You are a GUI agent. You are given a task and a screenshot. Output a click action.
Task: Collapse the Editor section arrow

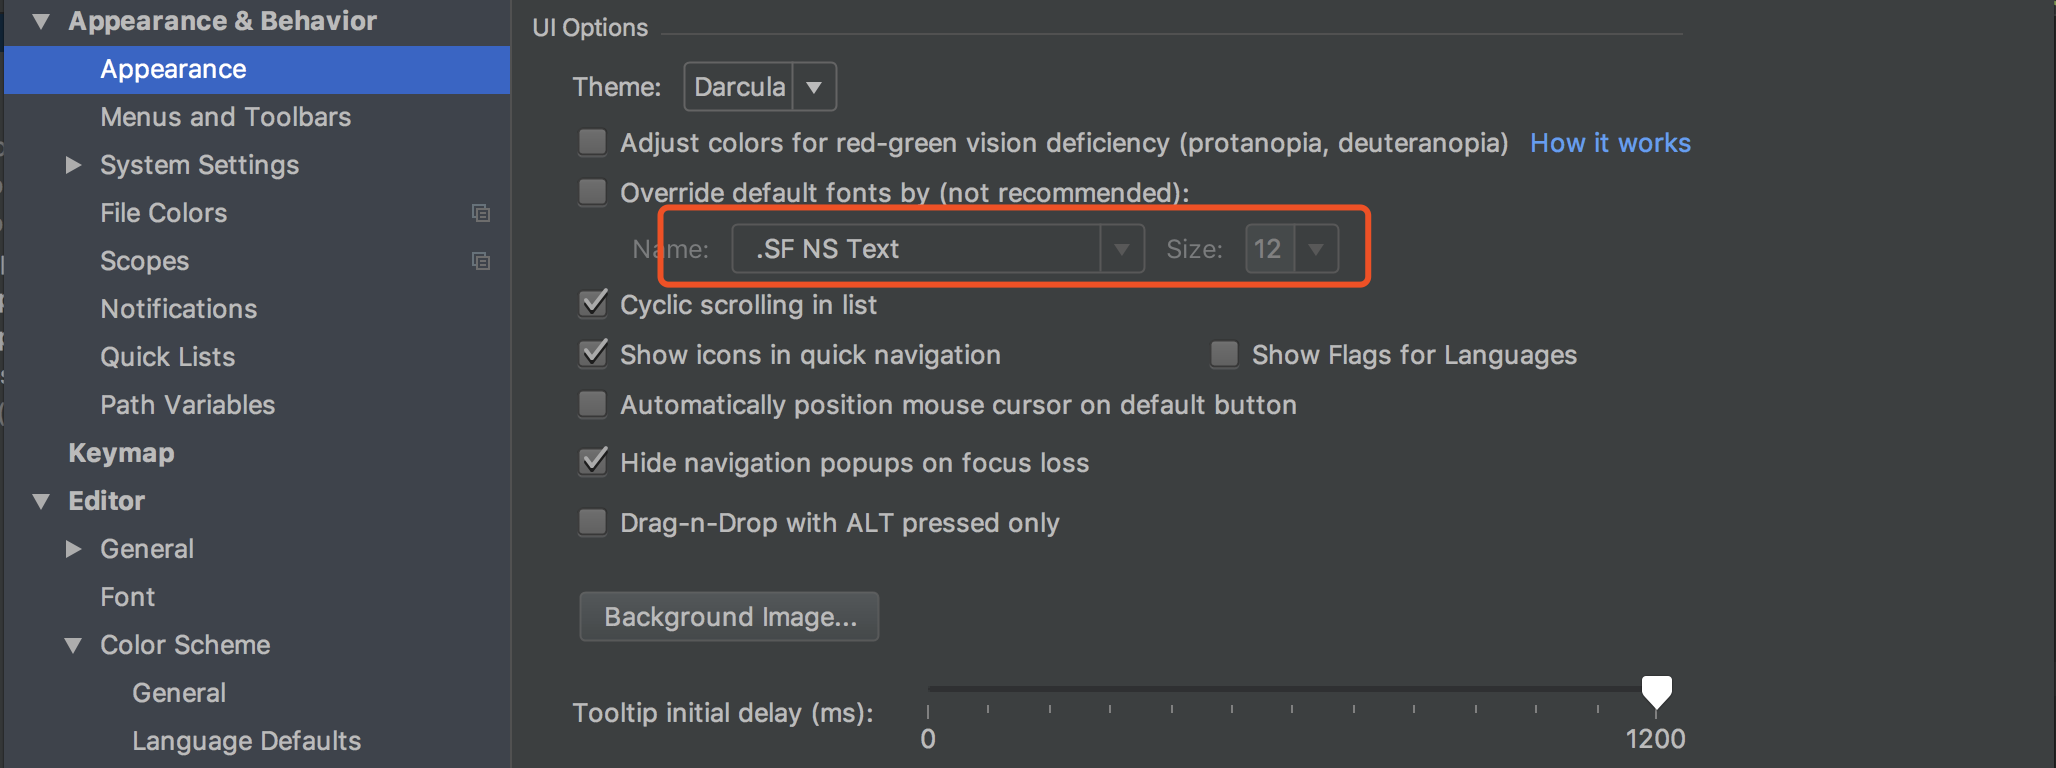(41, 501)
